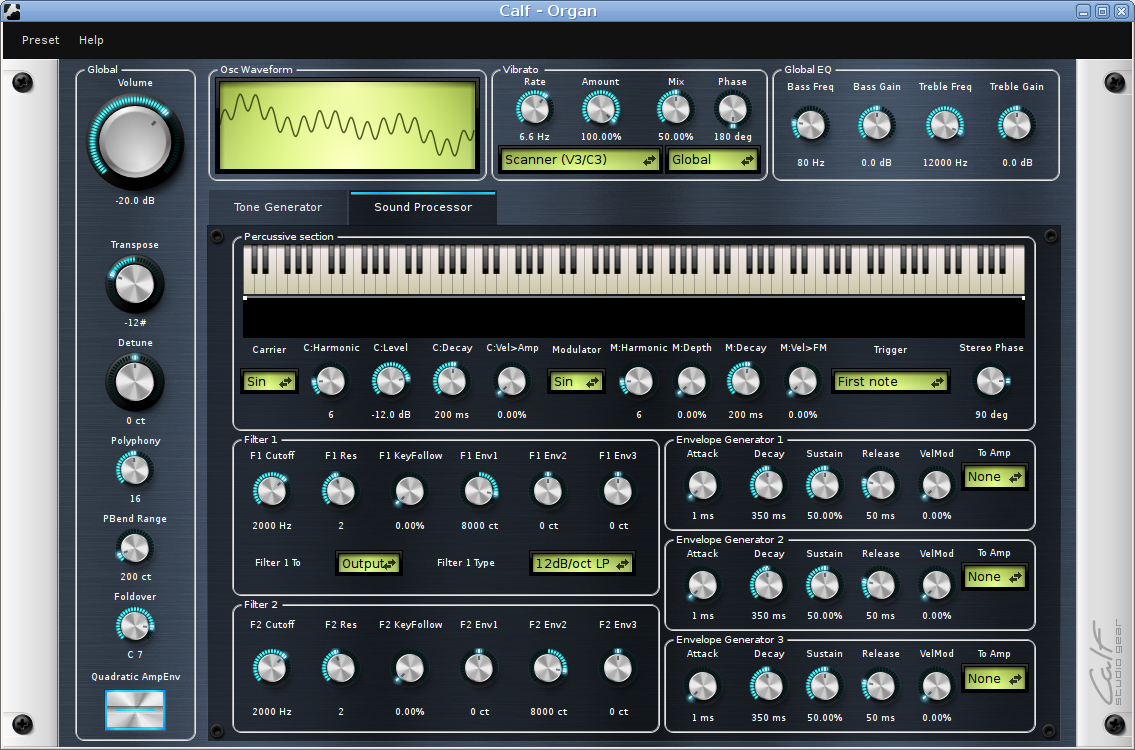Open the Modulator Sin waveform dropdown
This screenshot has height=750, width=1135.
pos(576,382)
